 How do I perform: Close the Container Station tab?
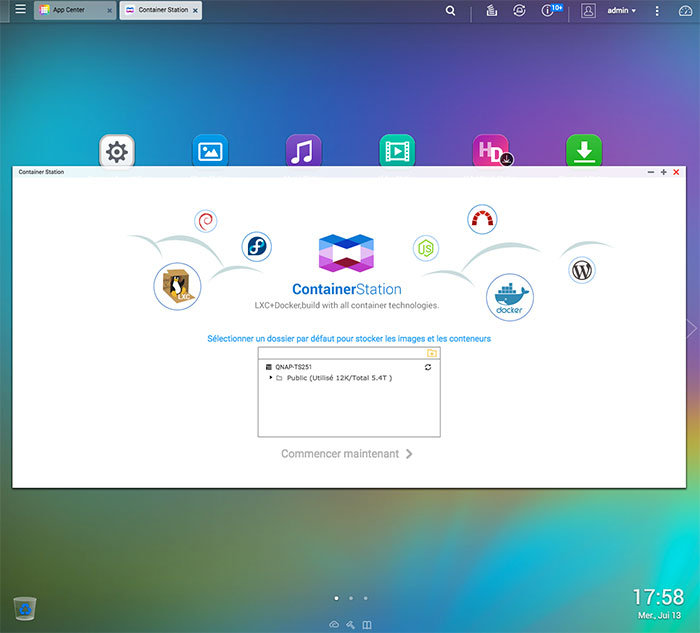[195, 10]
